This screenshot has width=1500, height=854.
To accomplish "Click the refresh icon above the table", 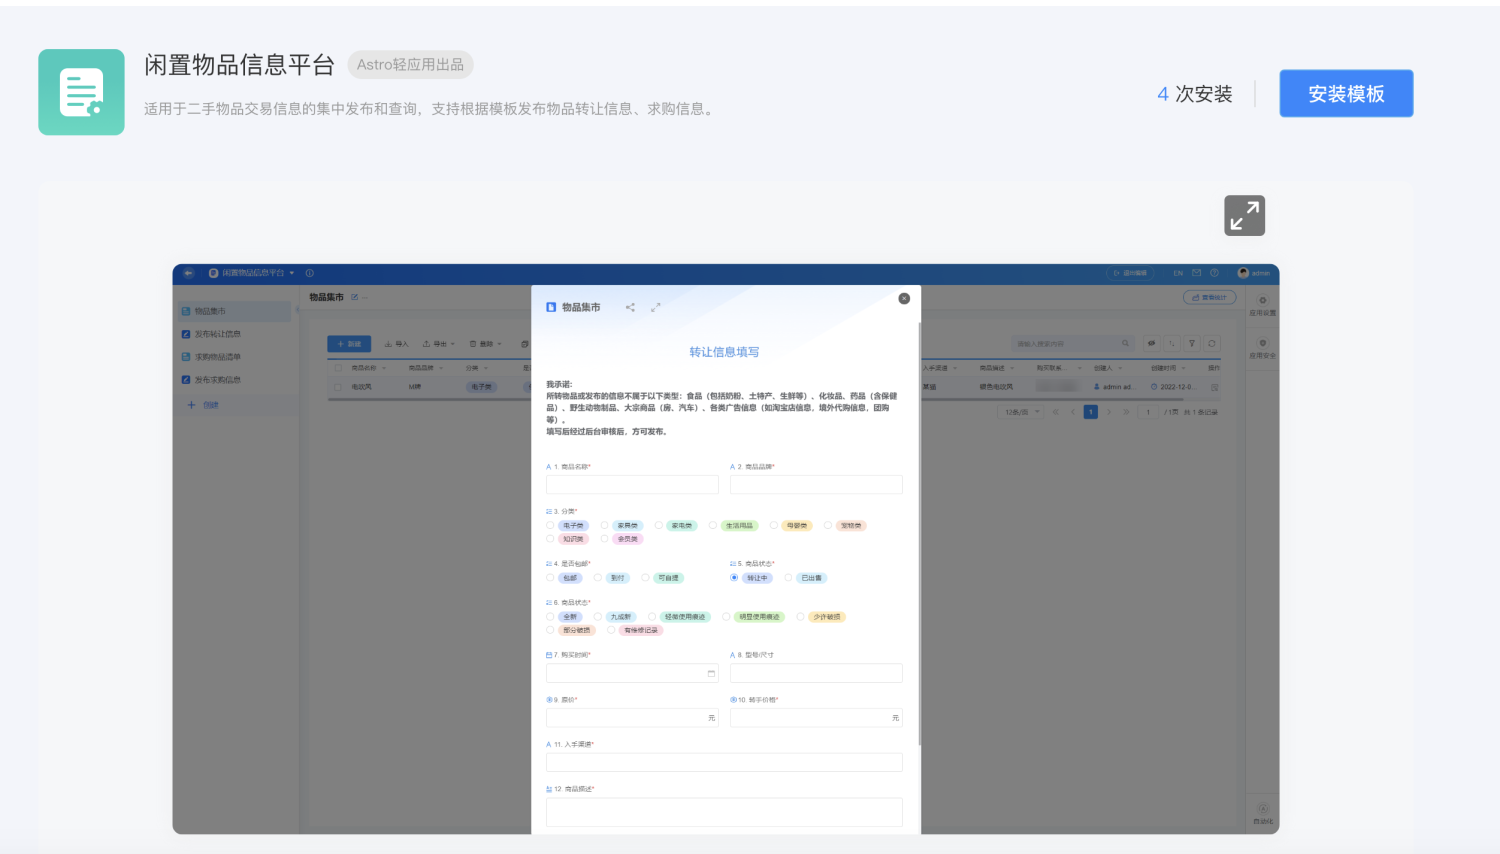I will tap(1212, 343).
